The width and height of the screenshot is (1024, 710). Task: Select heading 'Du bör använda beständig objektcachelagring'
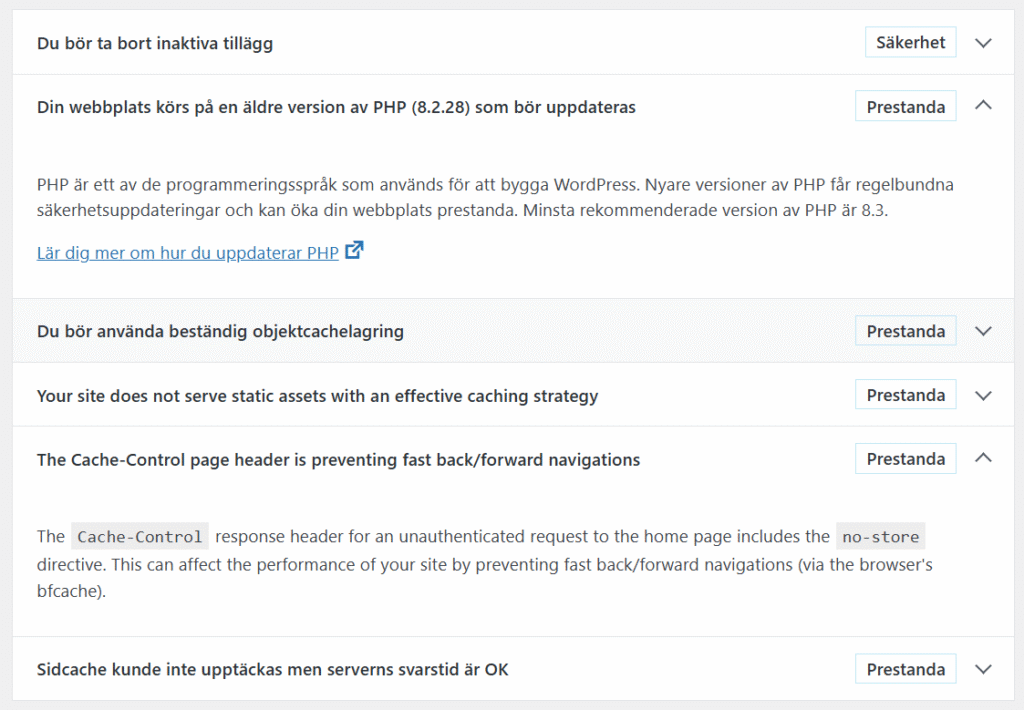click(220, 332)
